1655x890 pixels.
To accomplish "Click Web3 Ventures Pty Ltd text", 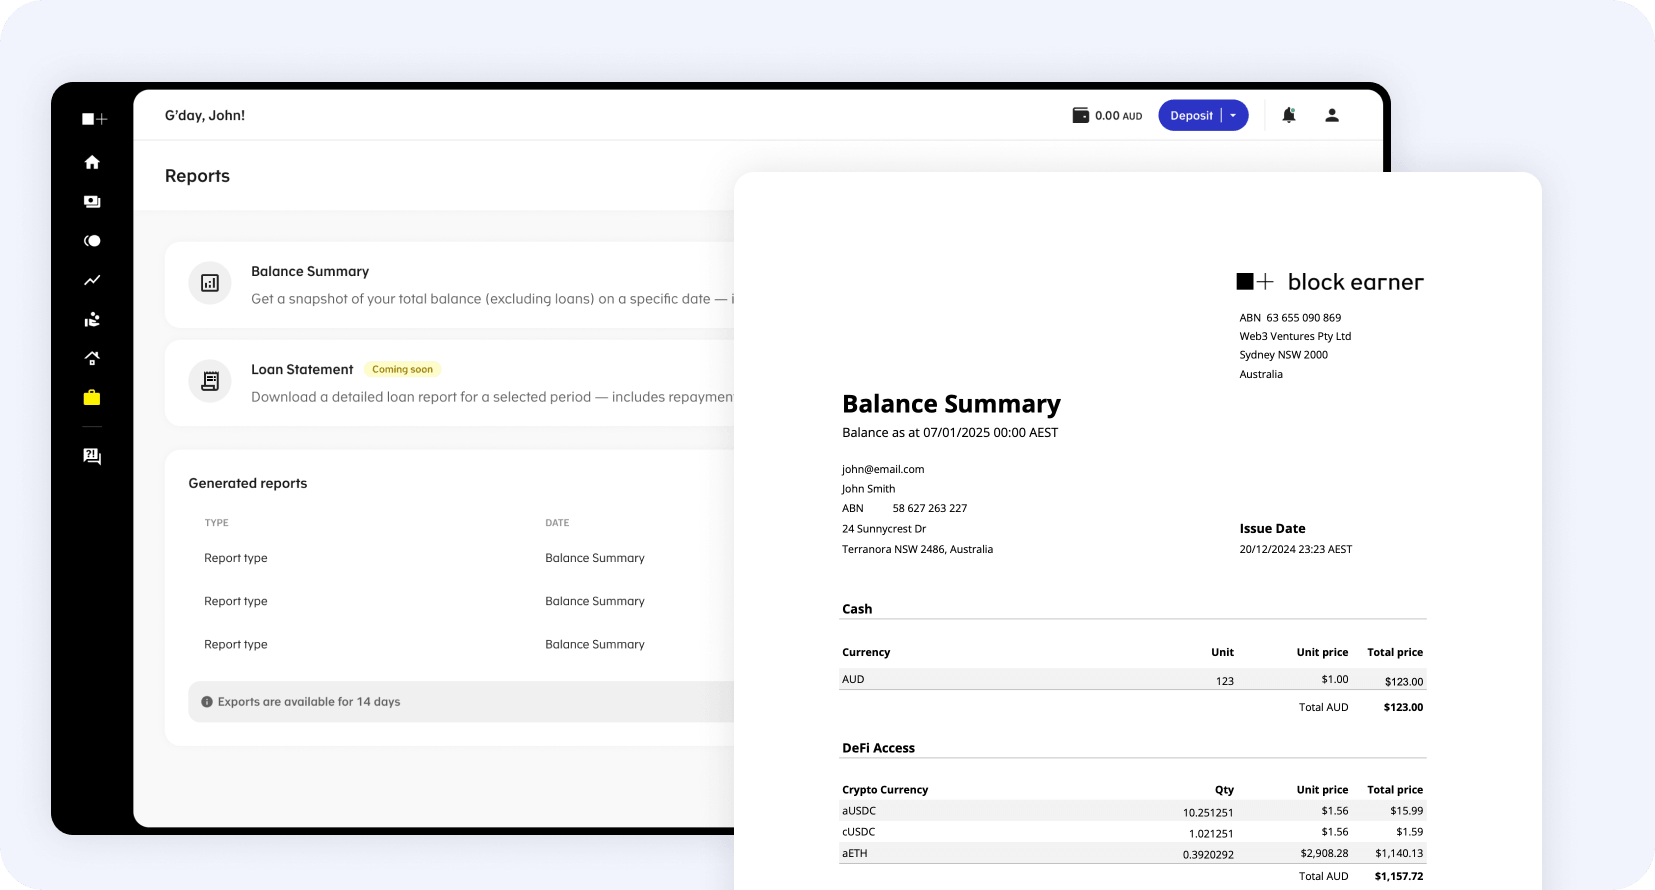I will click(1295, 336).
